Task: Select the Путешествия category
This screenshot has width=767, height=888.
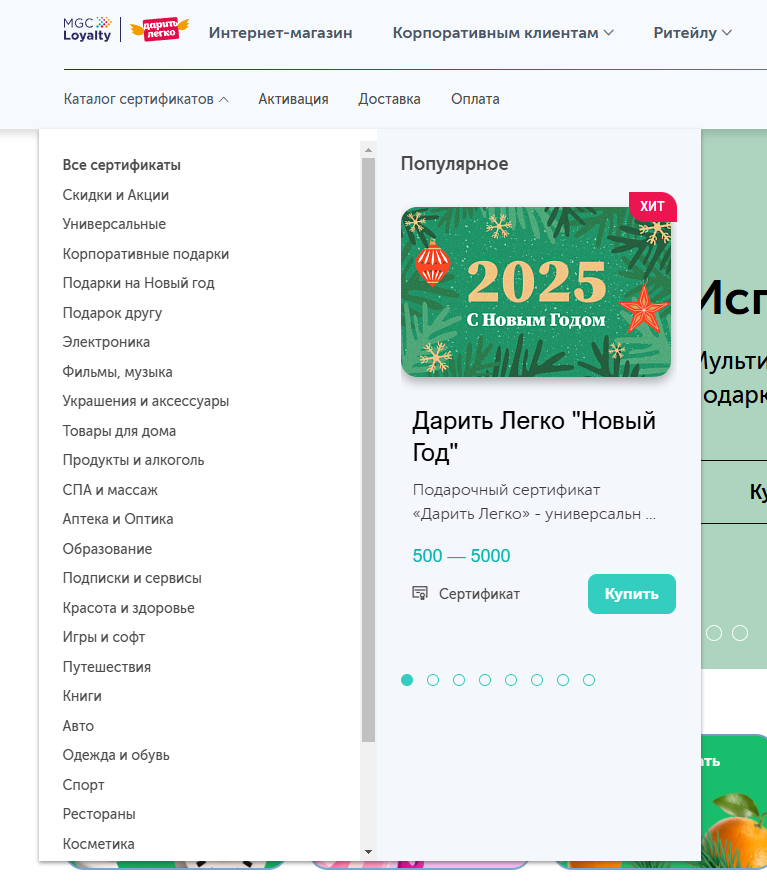Action: [106, 667]
